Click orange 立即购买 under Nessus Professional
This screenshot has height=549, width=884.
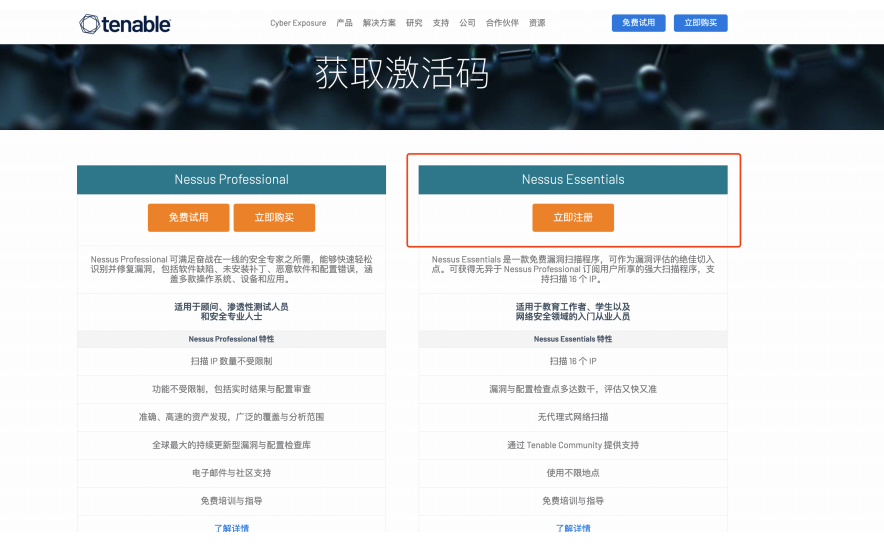tap(274, 218)
